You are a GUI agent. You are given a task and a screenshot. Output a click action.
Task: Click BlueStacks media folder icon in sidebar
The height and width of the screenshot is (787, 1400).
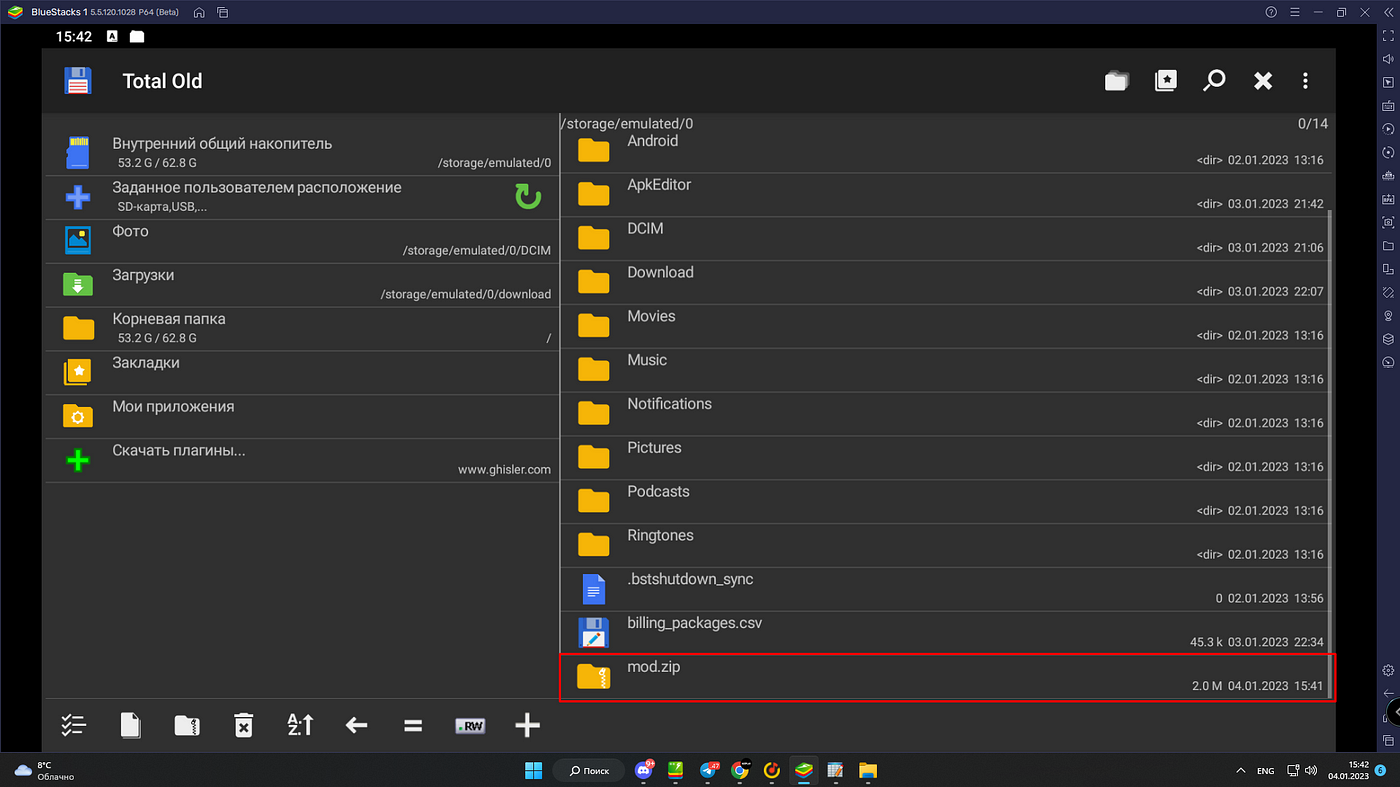pos(1388,246)
